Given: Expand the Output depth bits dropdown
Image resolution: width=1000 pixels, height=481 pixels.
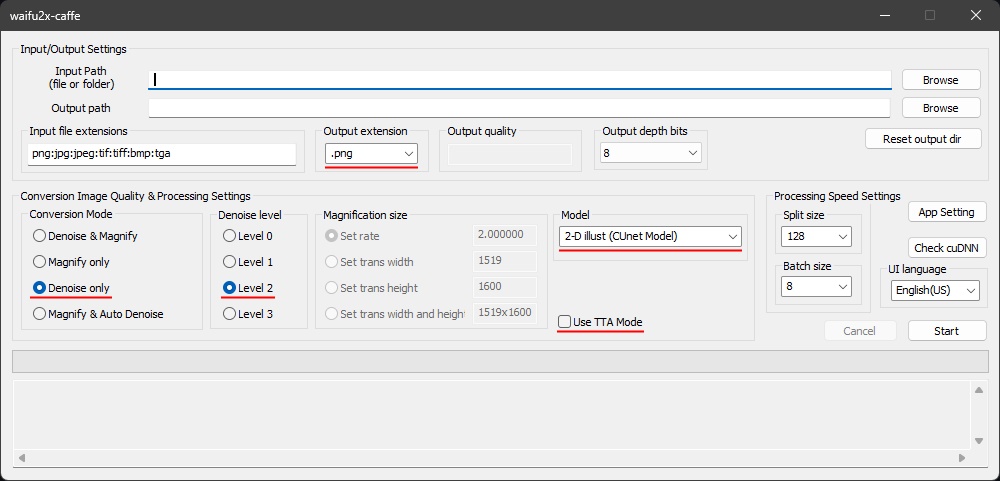Looking at the screenshot, I should click(650, 153).
